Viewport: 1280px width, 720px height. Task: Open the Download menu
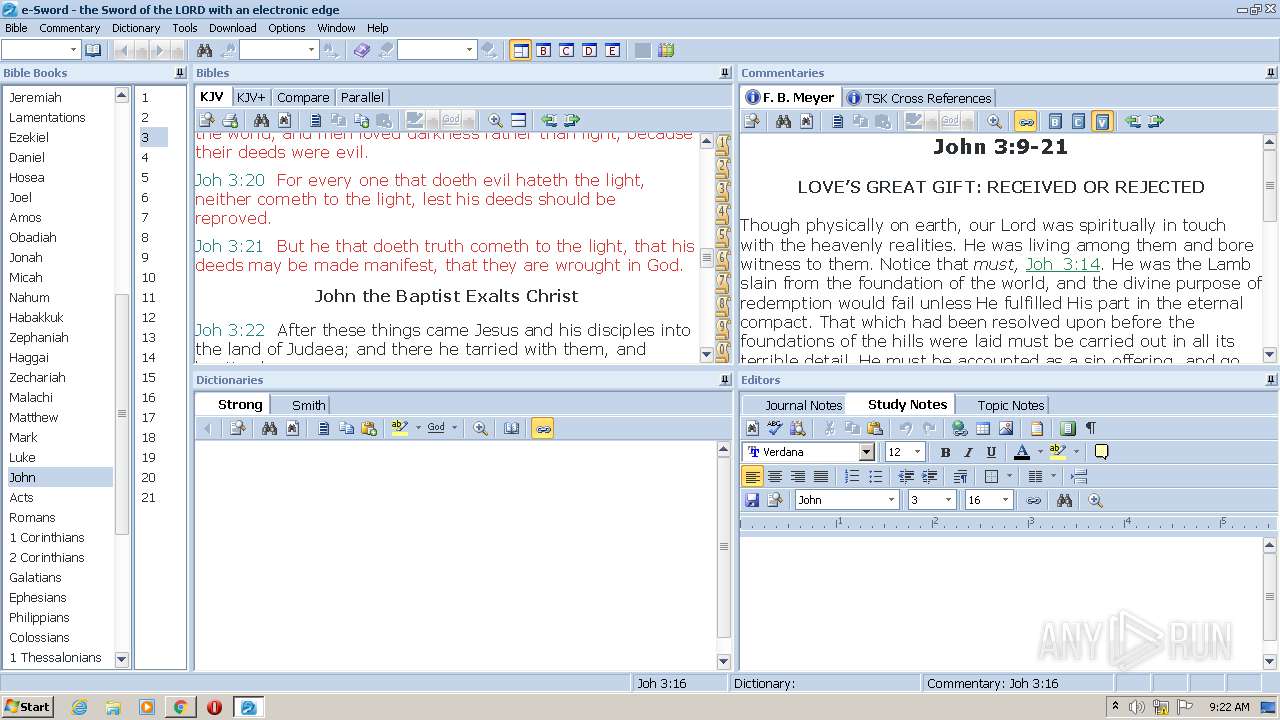[x=232, y=28]
